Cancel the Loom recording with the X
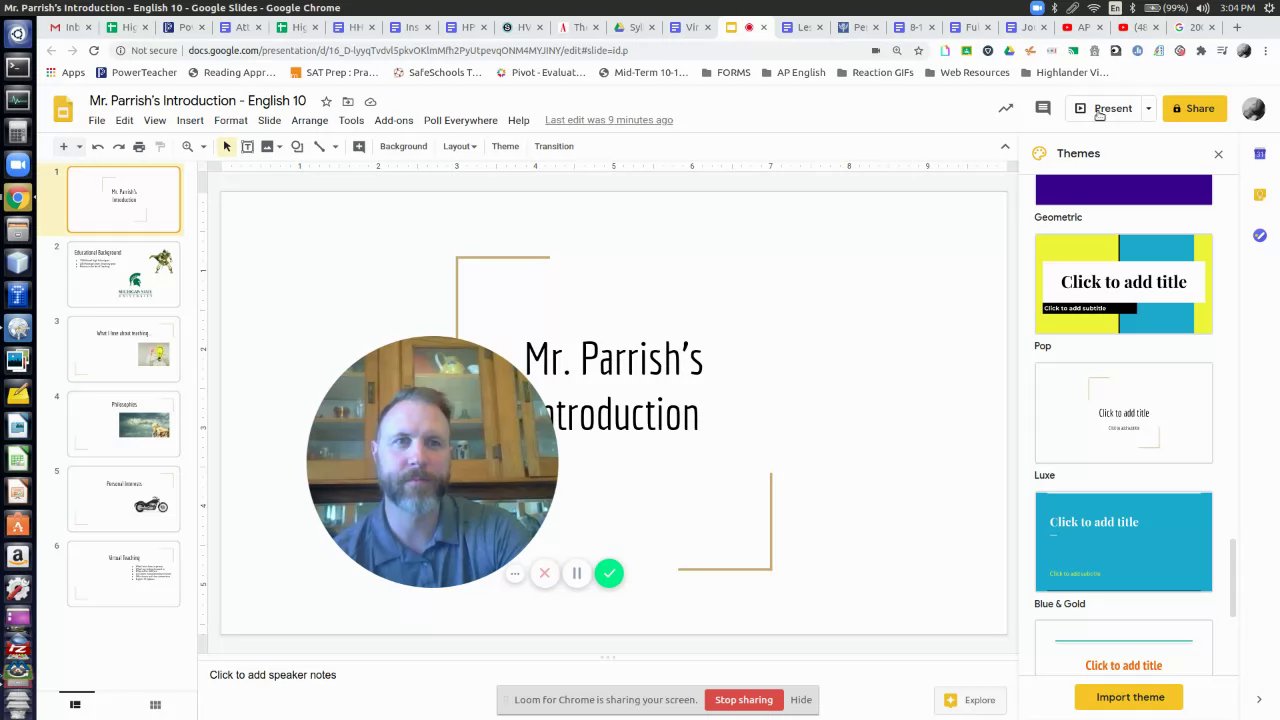Screen dimensions: 1280x720 (544, 573)
